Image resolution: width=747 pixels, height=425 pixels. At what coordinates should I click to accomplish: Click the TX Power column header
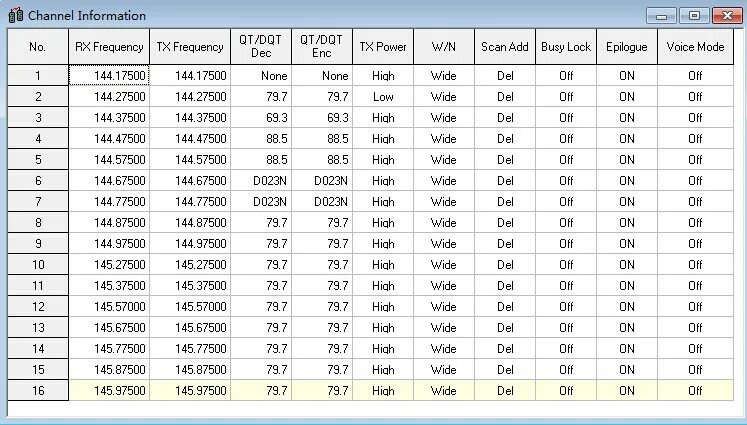click(x=383, y=47)
